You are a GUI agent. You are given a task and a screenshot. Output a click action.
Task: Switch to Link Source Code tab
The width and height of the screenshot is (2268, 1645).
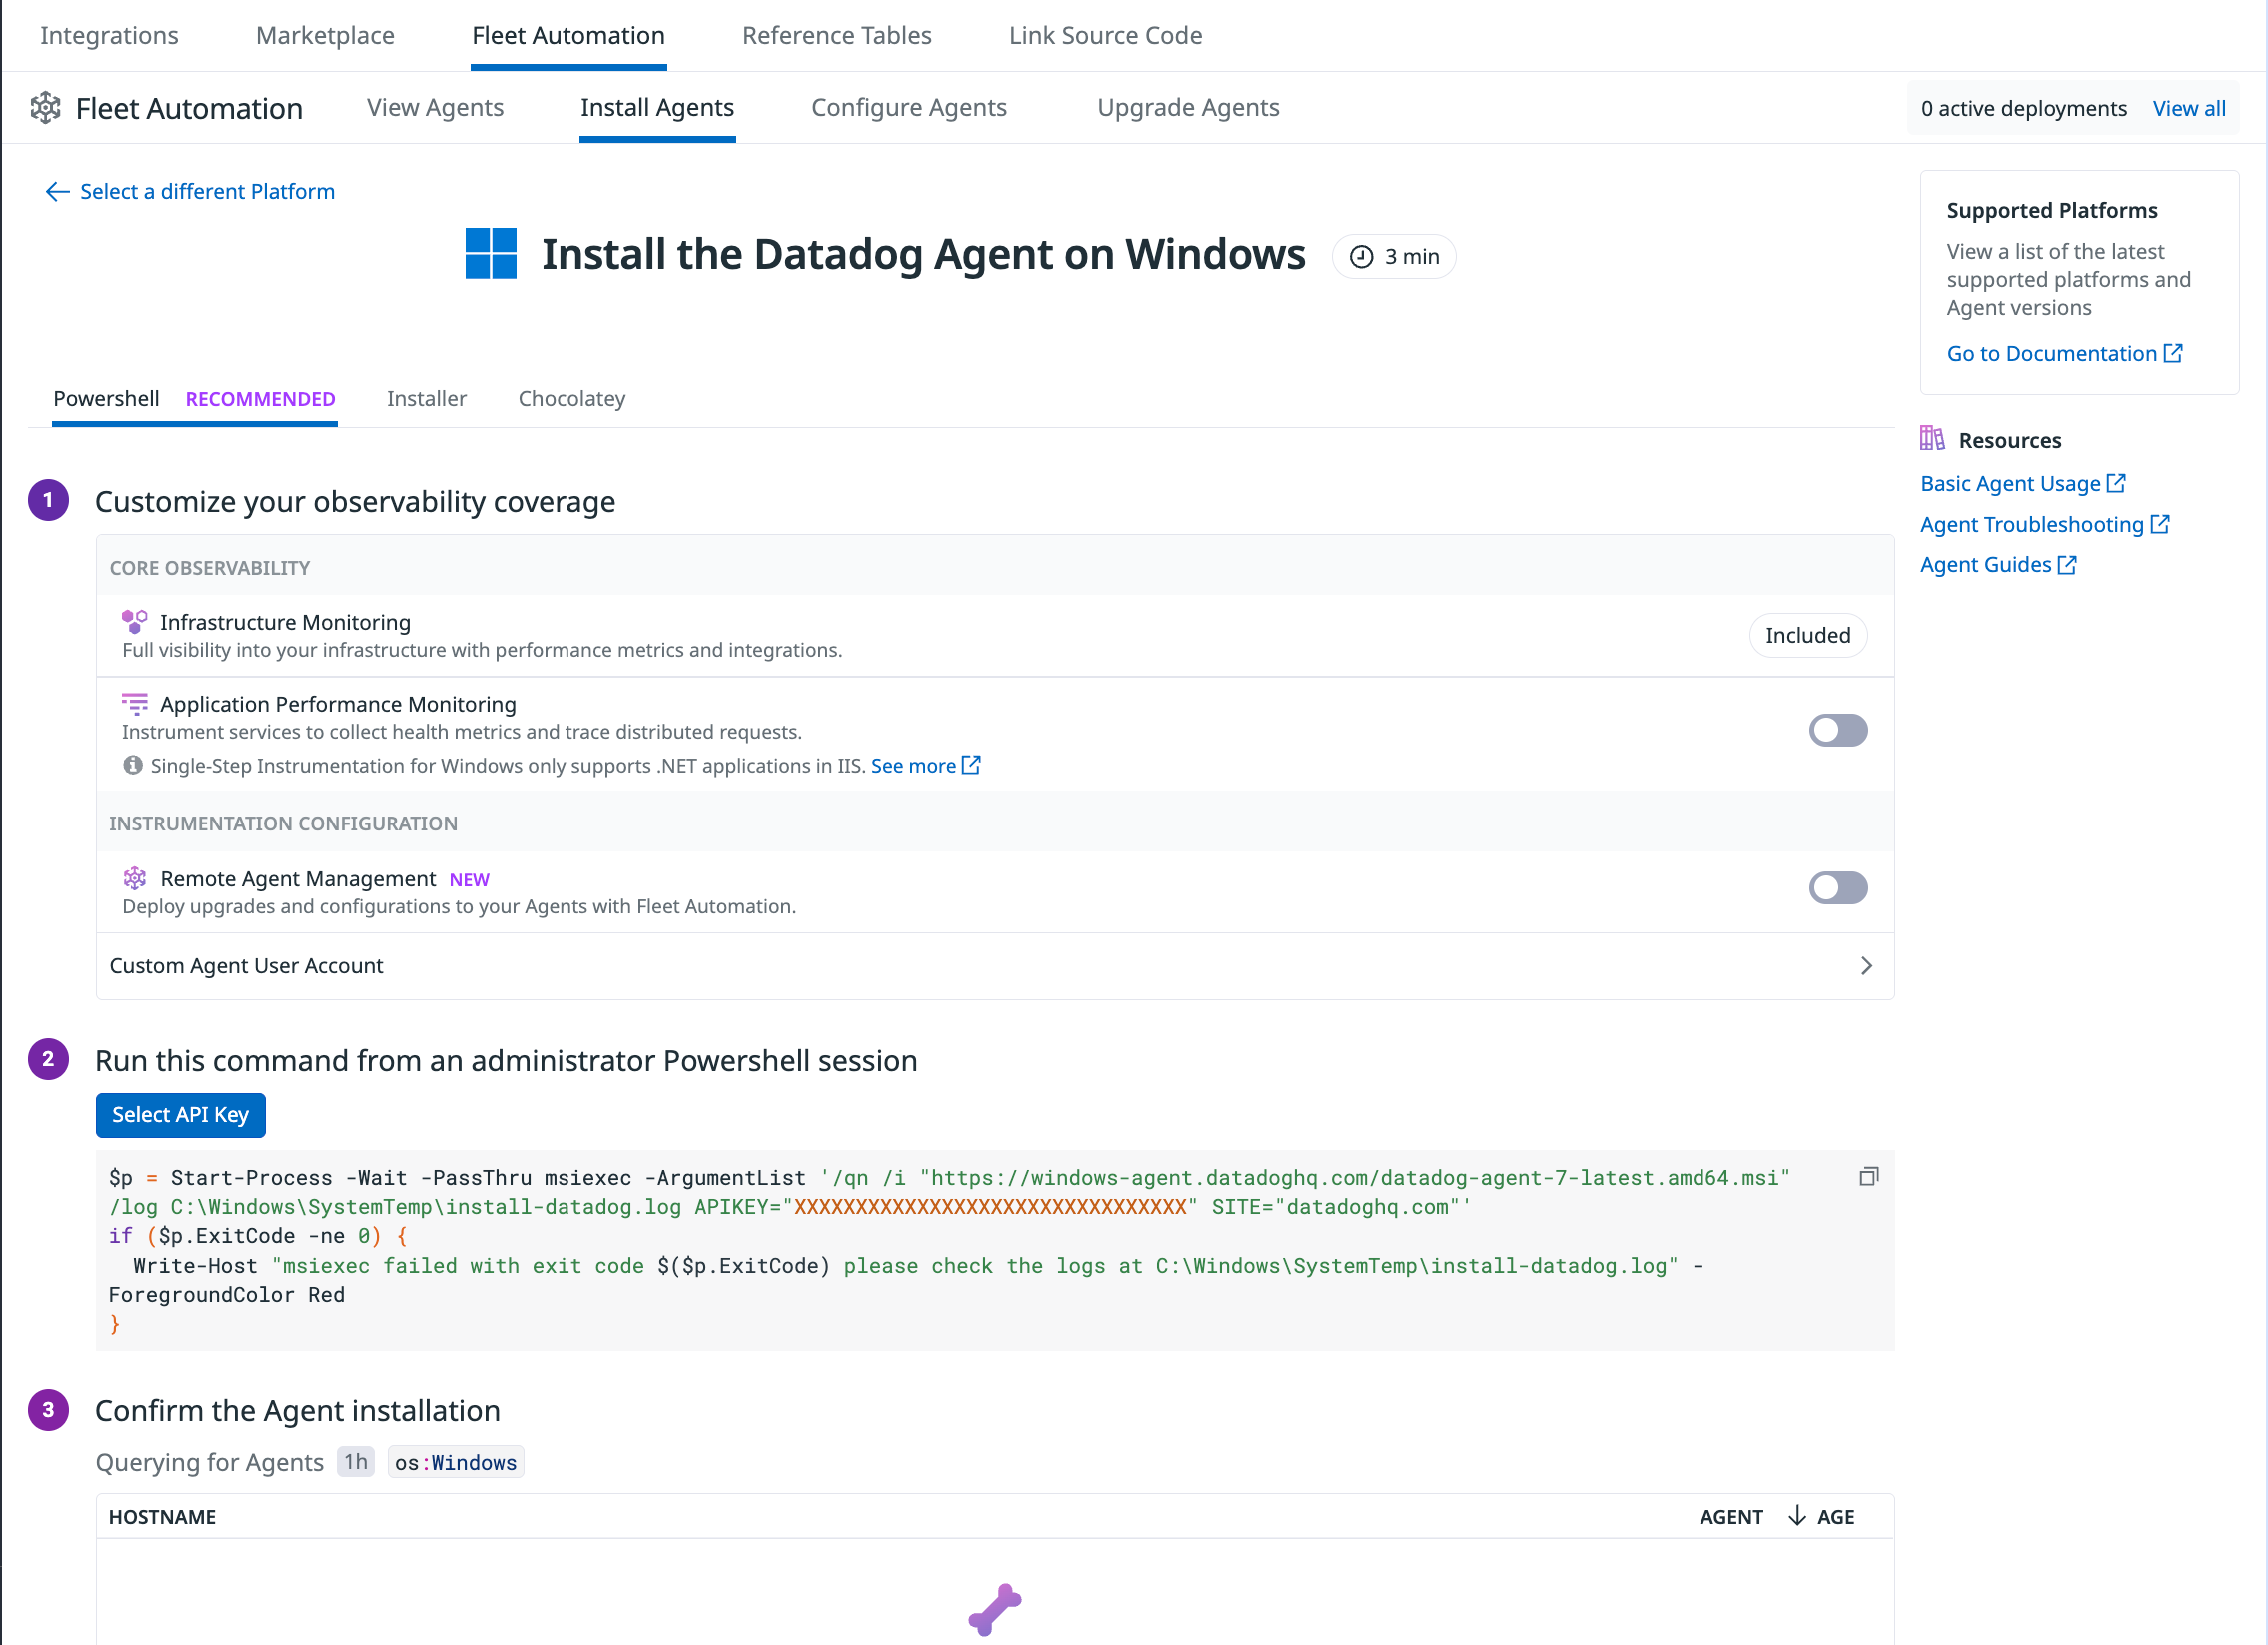(x=1105, y=35)
